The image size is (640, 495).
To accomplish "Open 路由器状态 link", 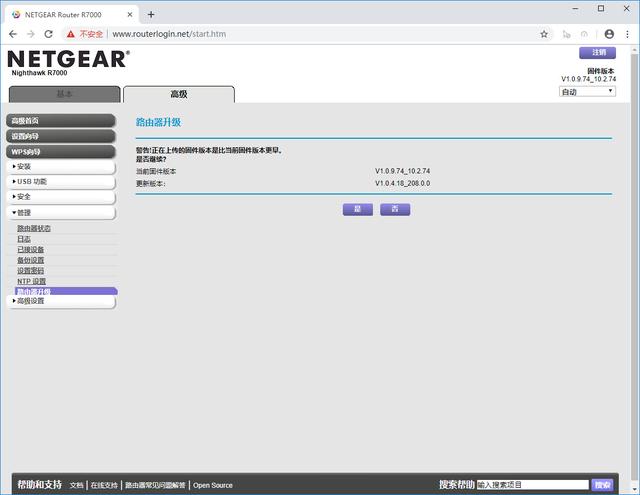I will (x=34, y=229).
